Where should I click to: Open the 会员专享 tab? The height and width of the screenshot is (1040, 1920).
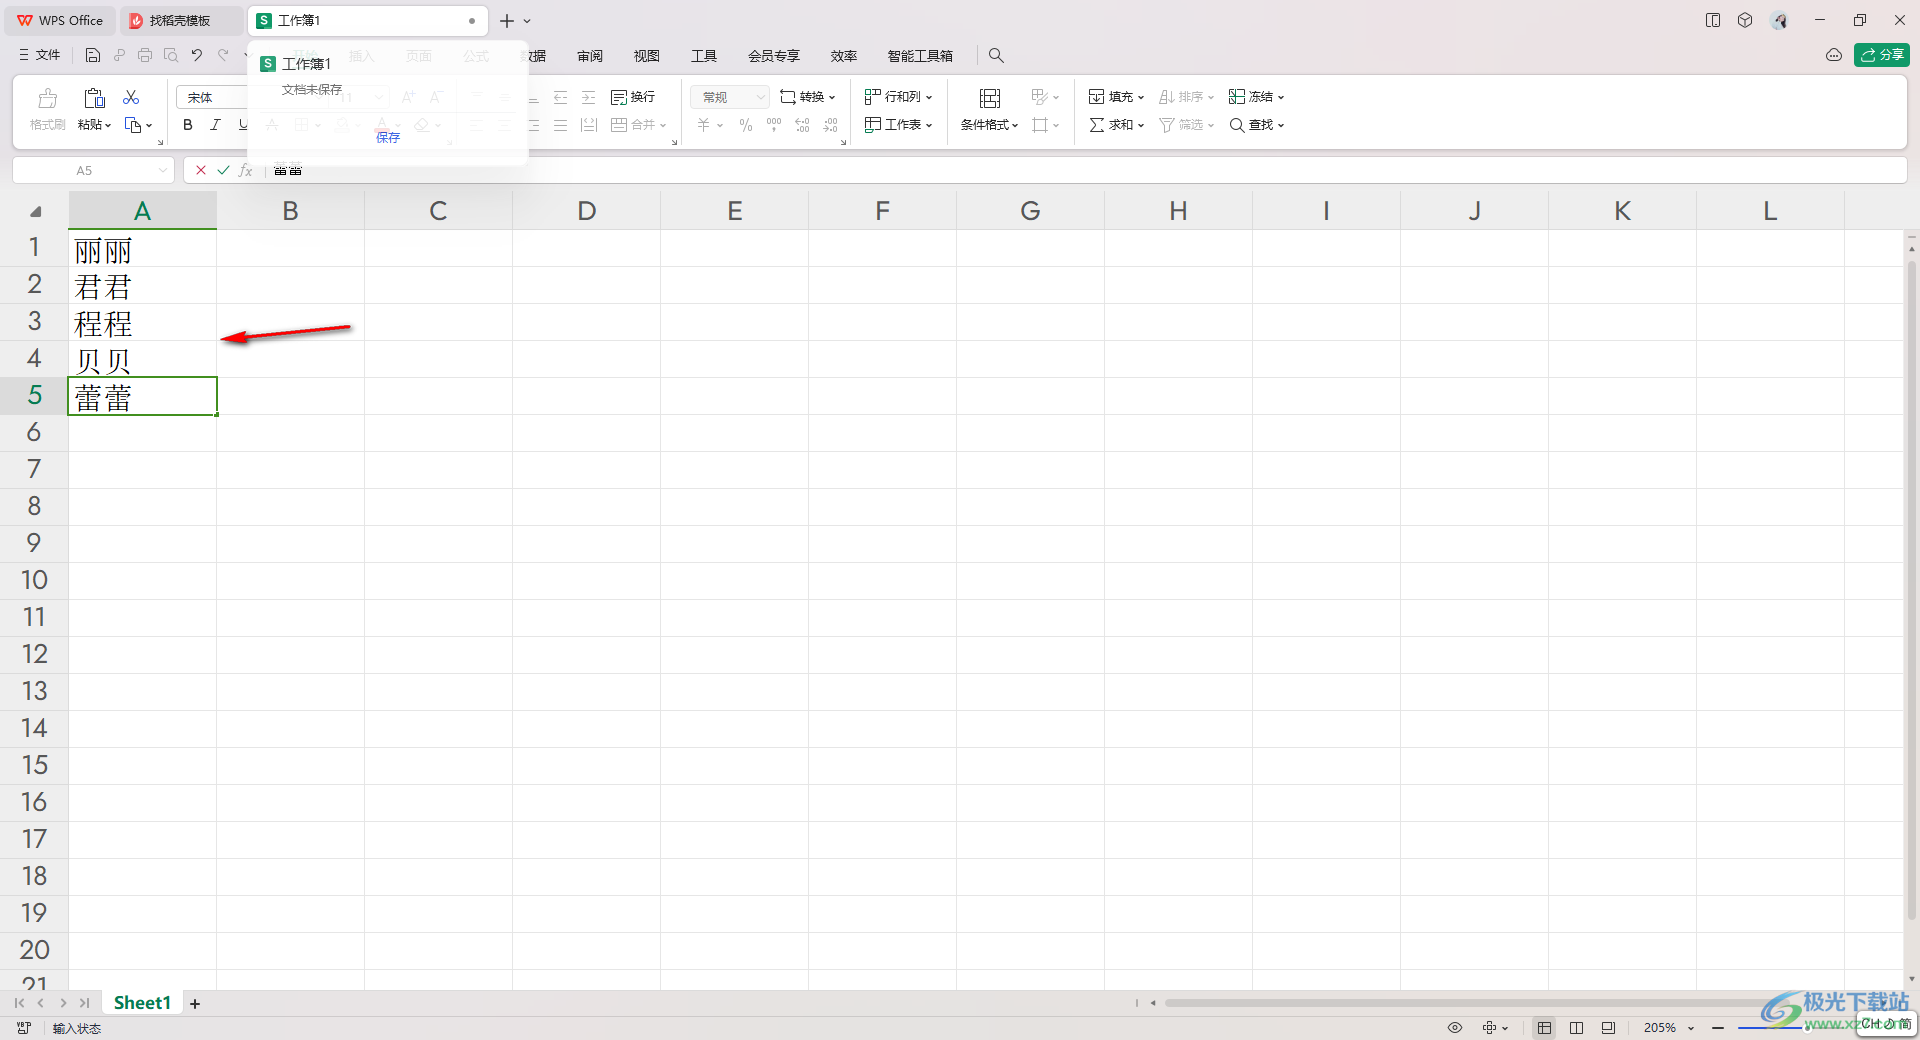[x=774, y=56]
